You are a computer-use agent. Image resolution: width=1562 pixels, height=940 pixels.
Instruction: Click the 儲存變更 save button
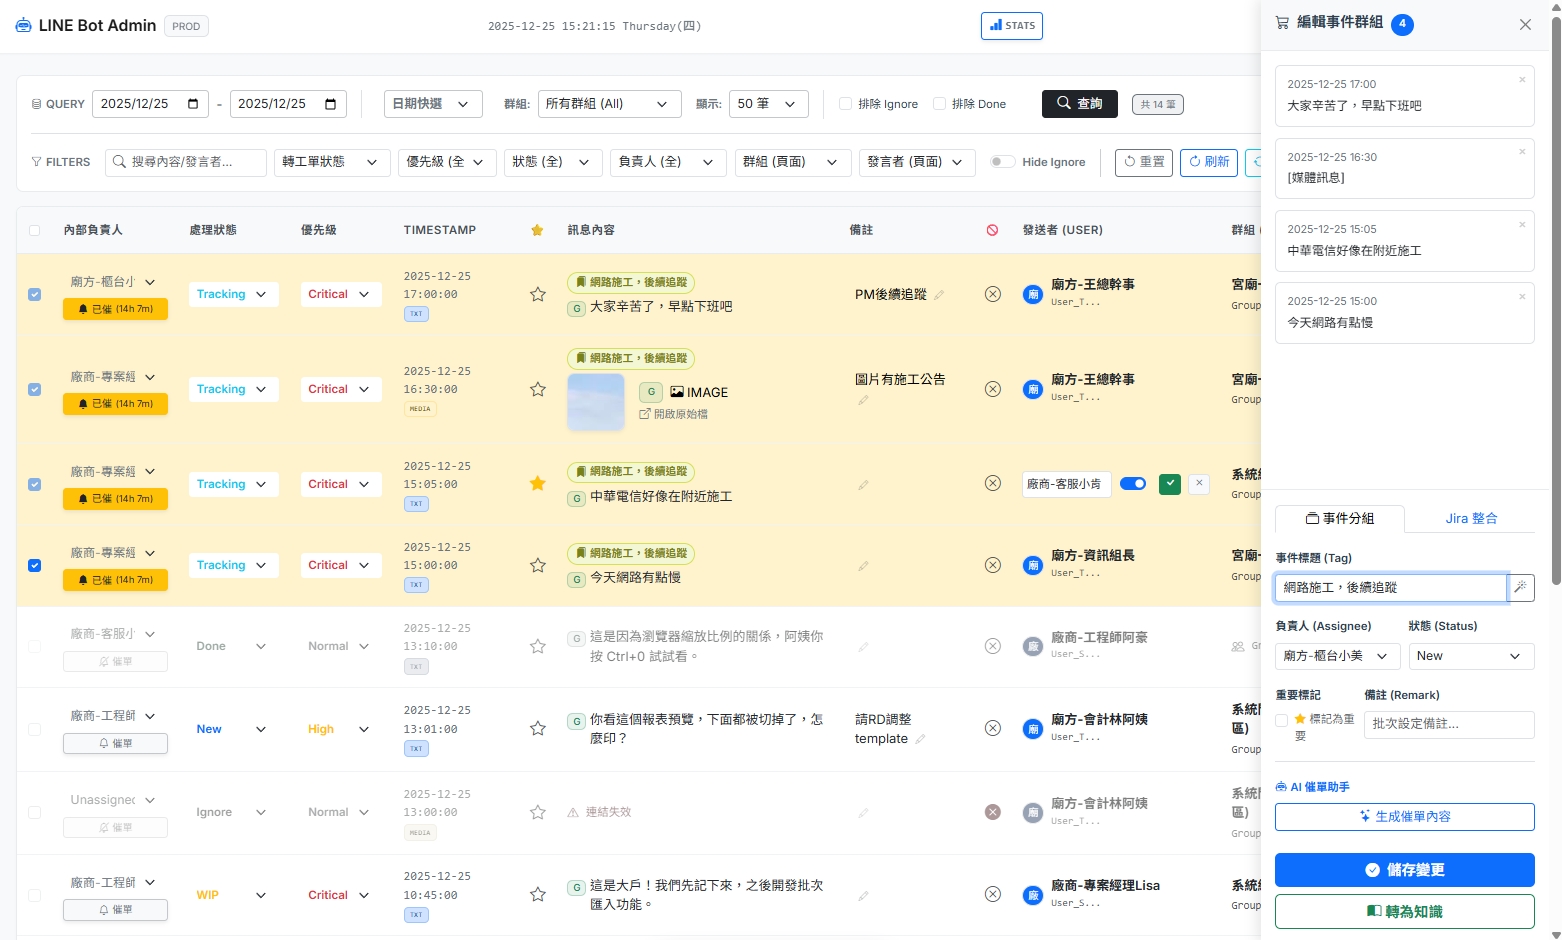[x=1404, y=870]
